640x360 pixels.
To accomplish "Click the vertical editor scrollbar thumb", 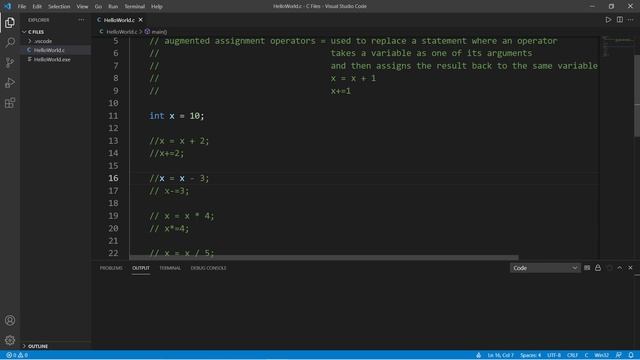I will point(637,96).
